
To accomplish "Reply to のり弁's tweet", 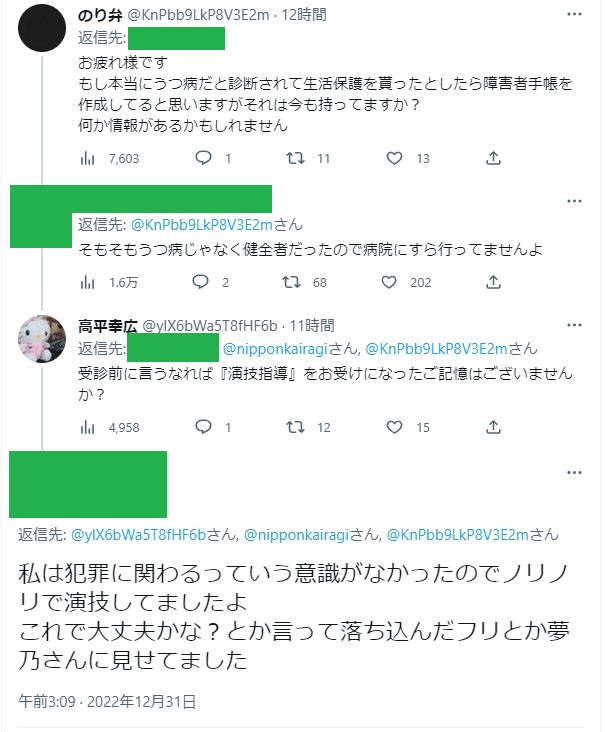I will pyautogui.click(x=204, y=158).
